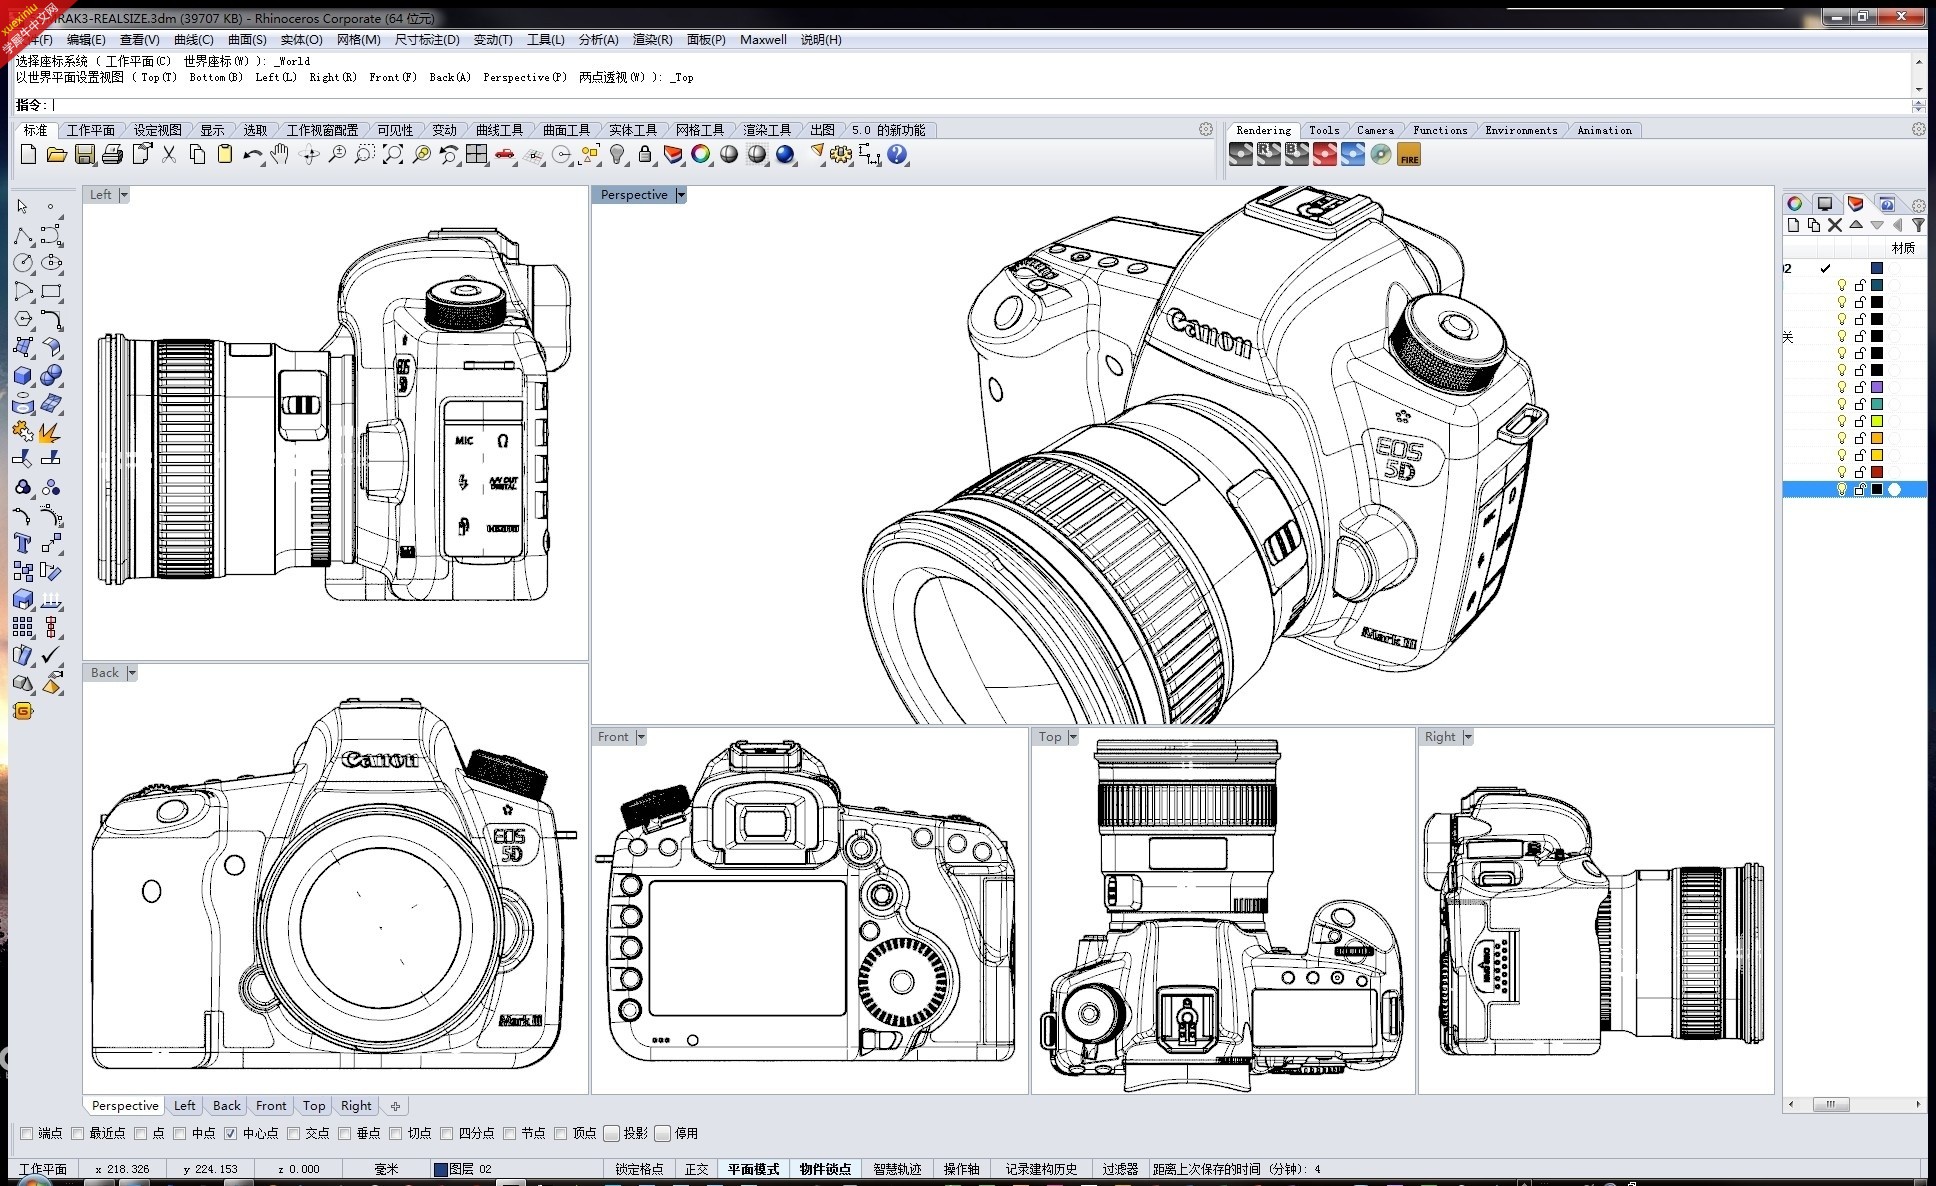Click the New file icon in toolbar
This screenshot has height=1186, width=1936.
coord(28,154)
